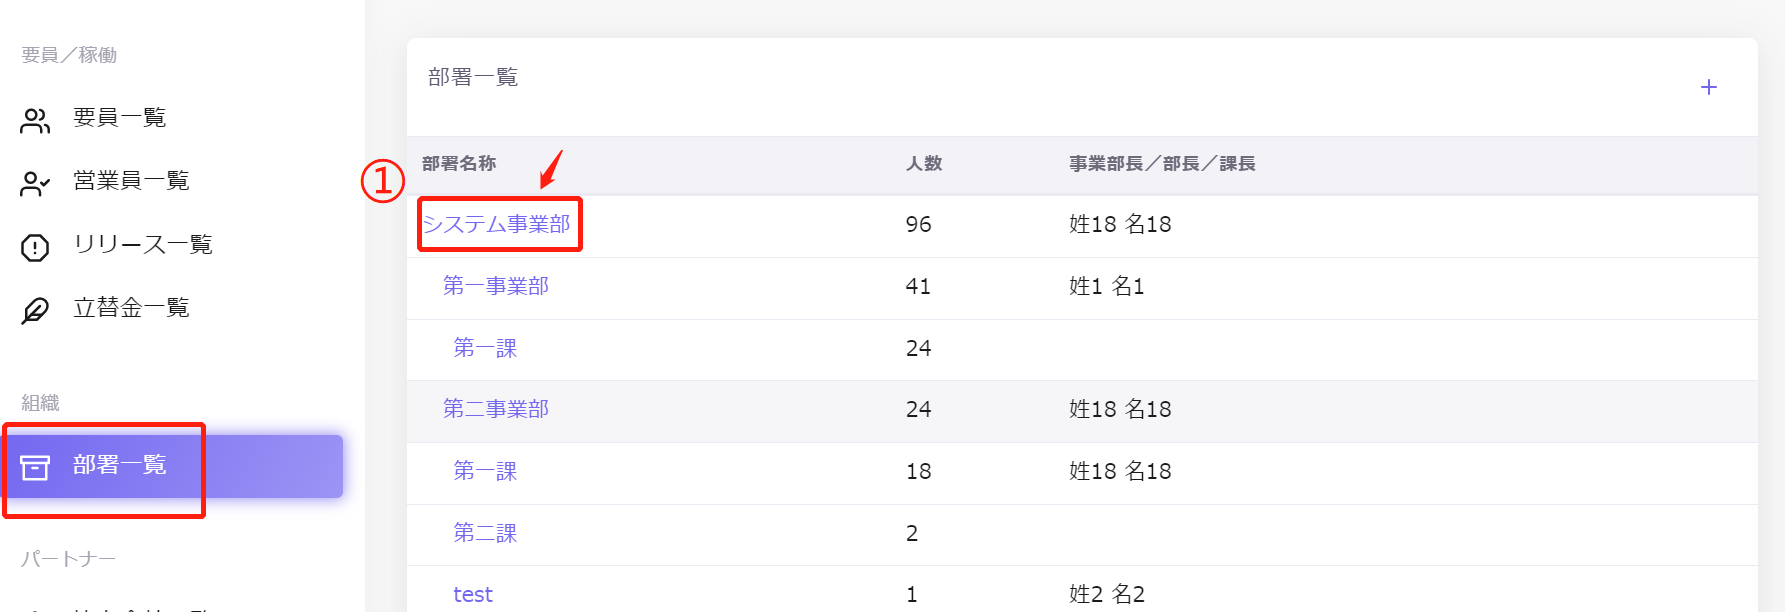Click the feather icon beside 立替金一覧
The width and height of the screenshot is (1785, 612).
tap(35, 310)
